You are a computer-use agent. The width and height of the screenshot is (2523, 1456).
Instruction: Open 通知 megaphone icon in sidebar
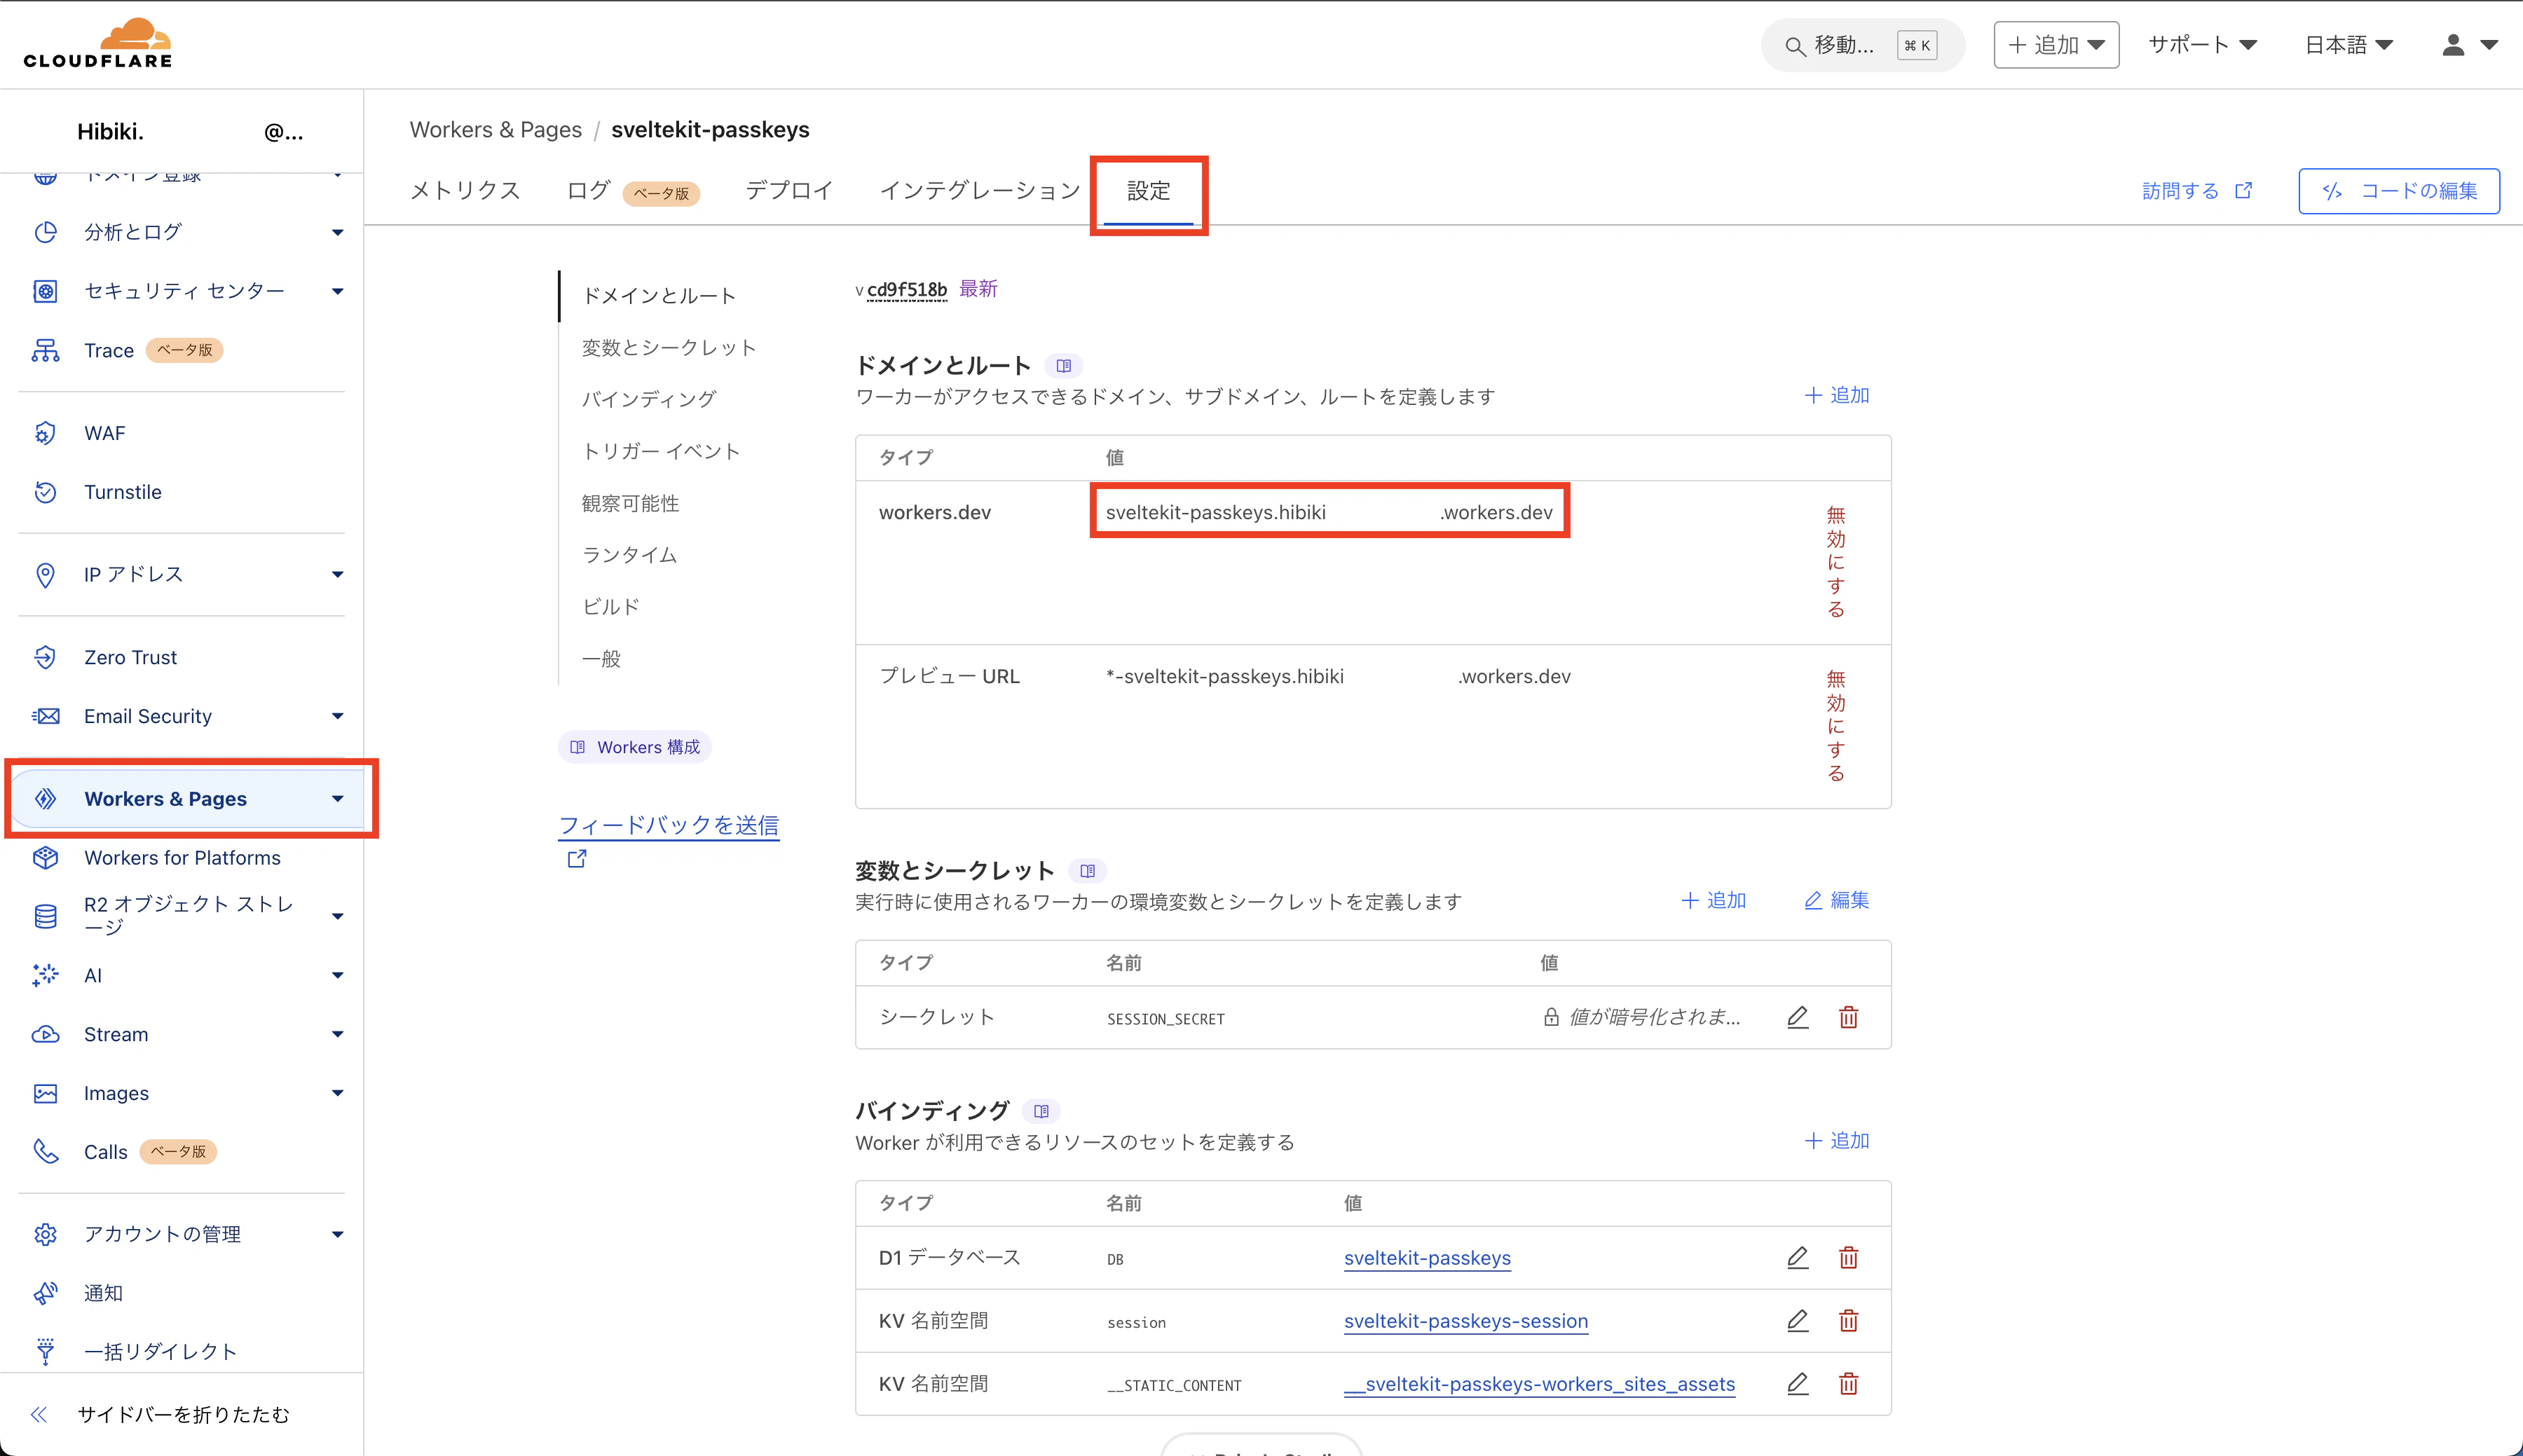click(x=45, y=1293)
